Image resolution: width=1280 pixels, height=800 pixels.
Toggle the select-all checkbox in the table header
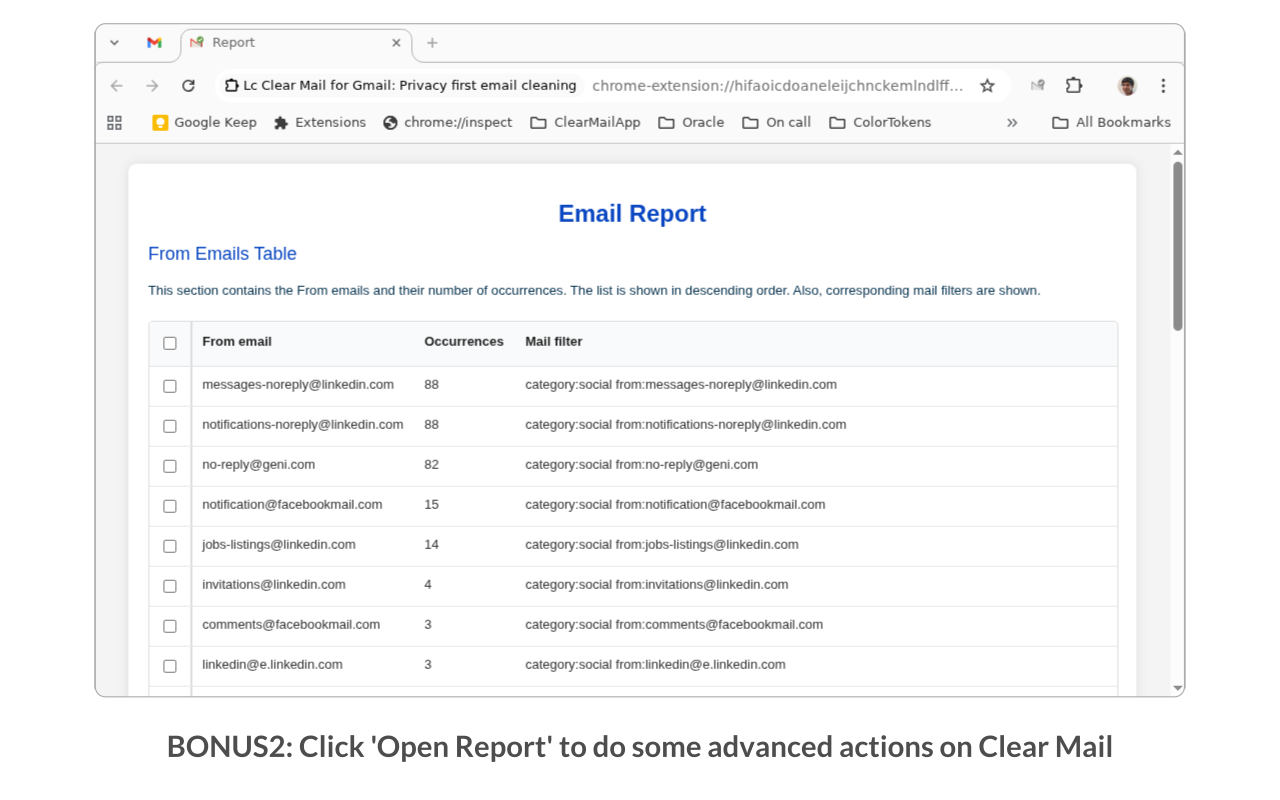pyautogui.click(x=169, y=342)
